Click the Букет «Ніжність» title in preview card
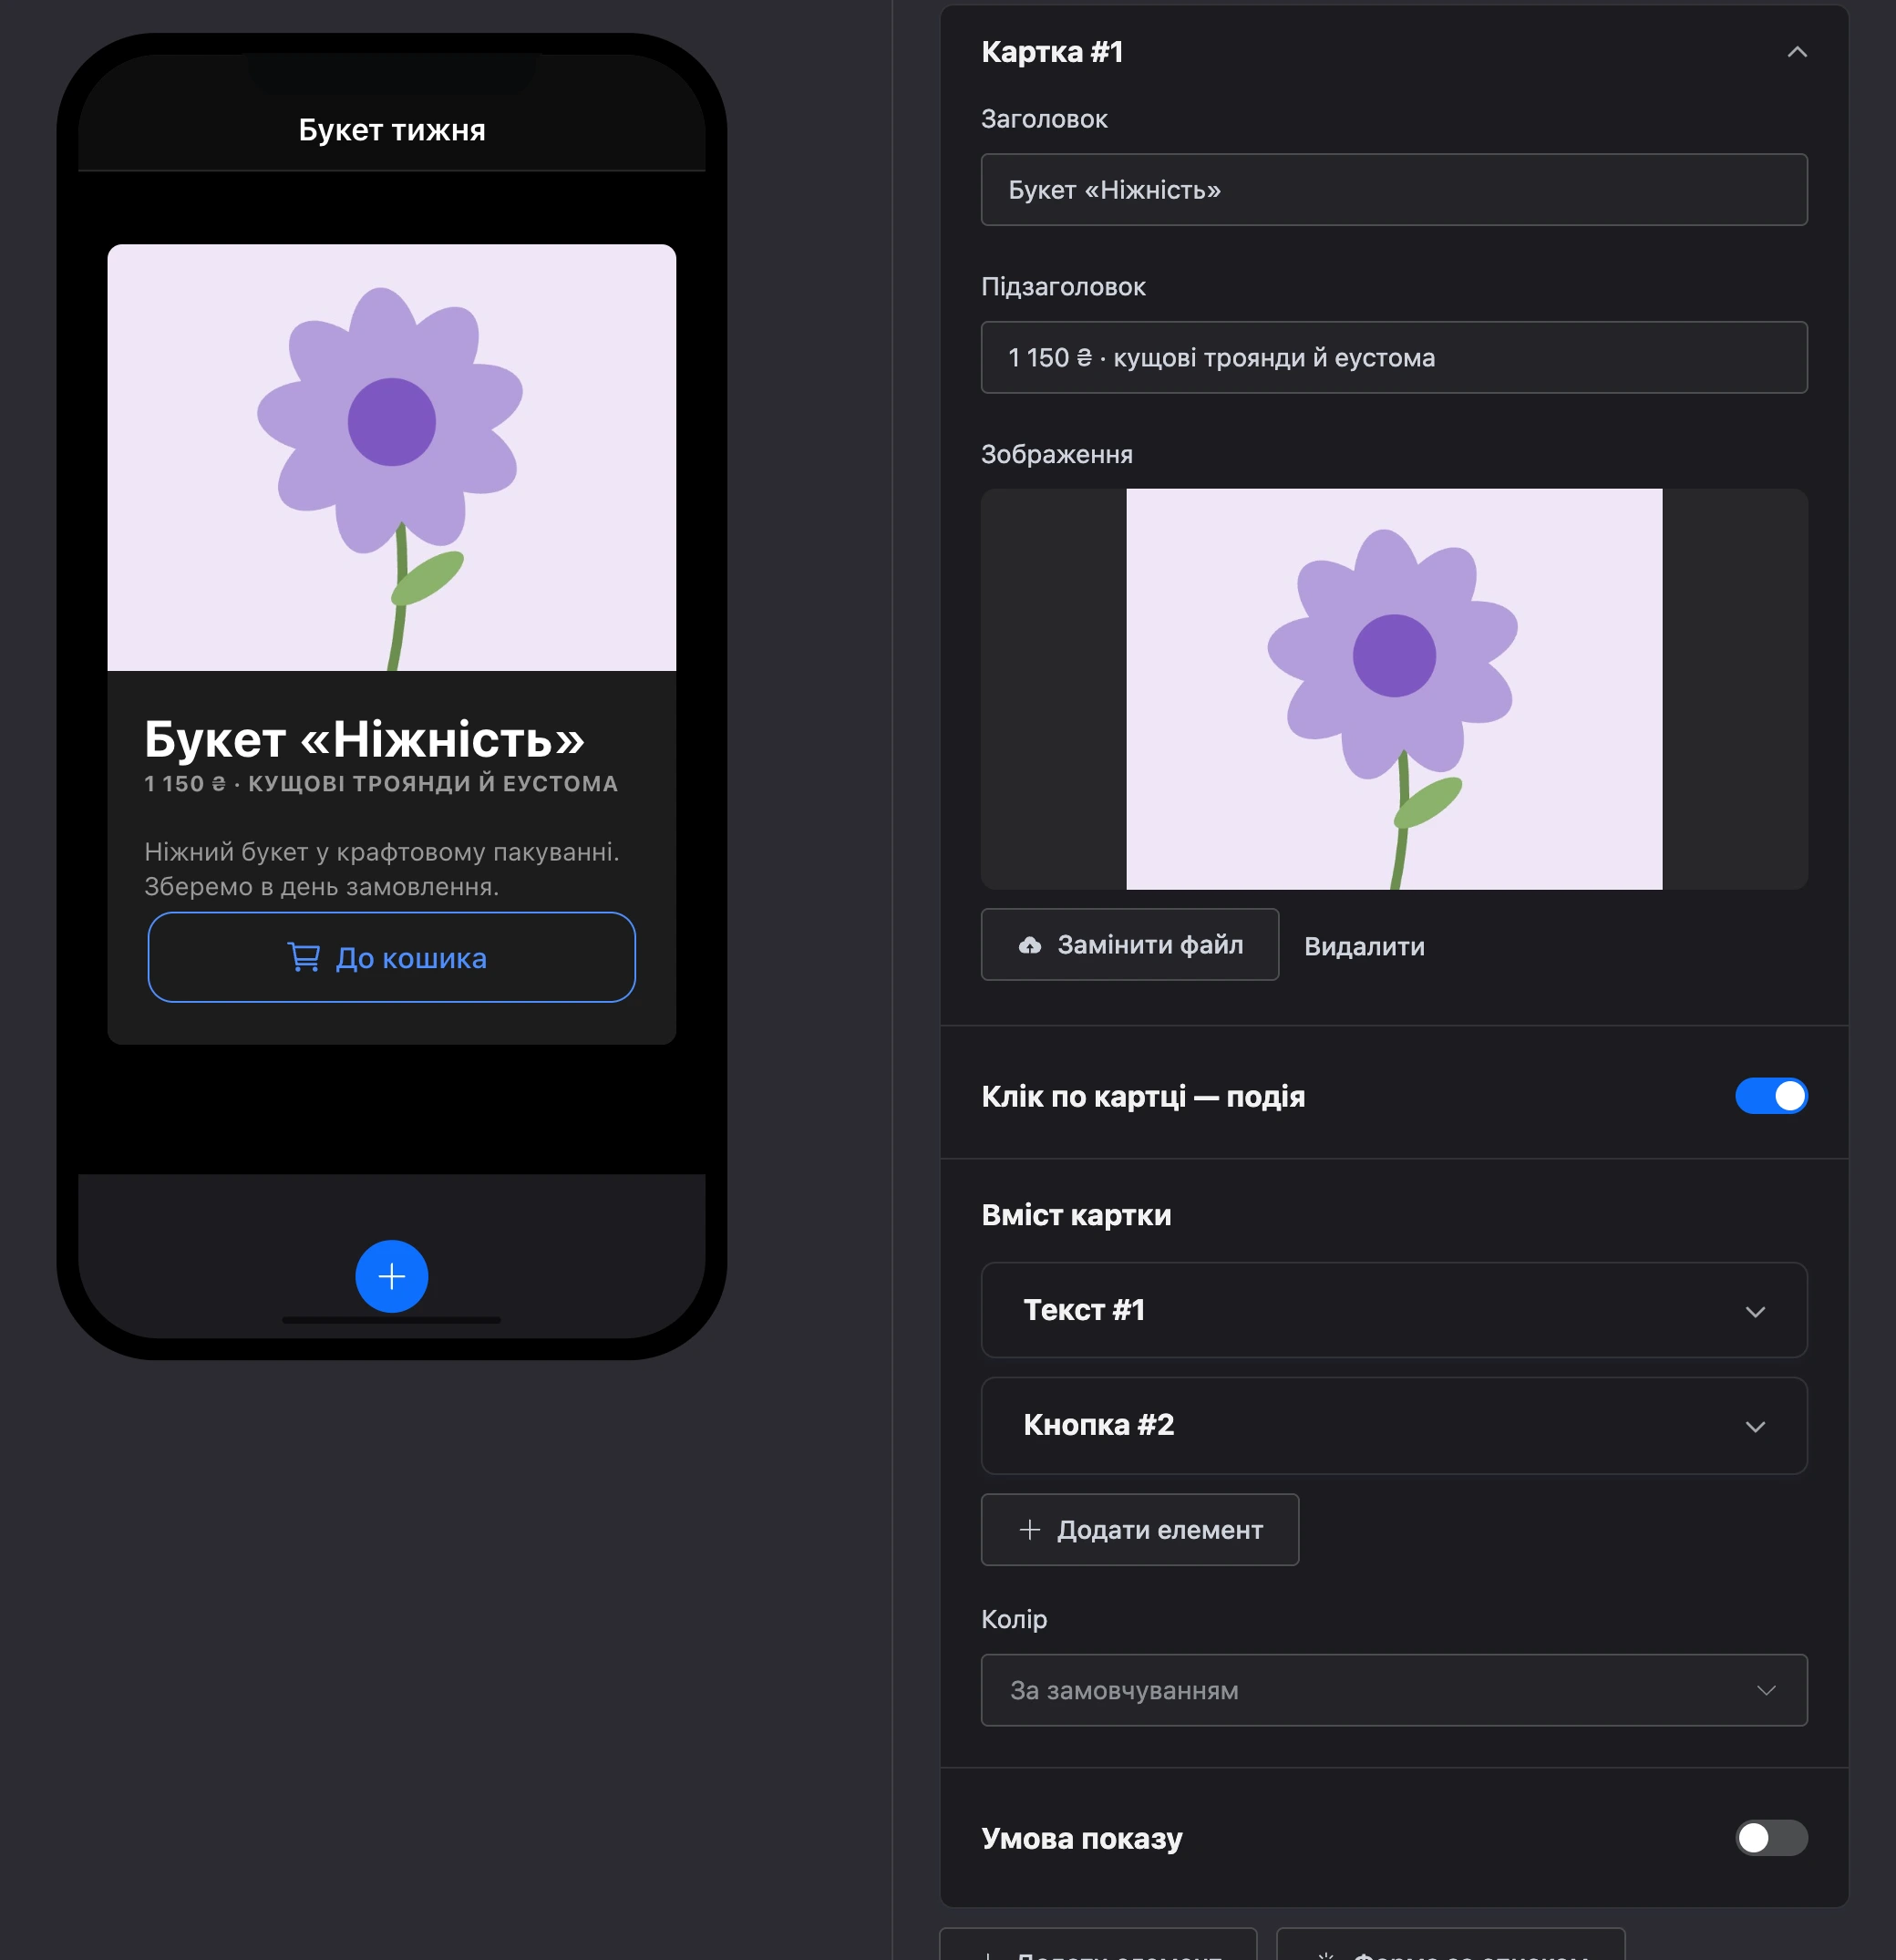 (x=364, y=739)
